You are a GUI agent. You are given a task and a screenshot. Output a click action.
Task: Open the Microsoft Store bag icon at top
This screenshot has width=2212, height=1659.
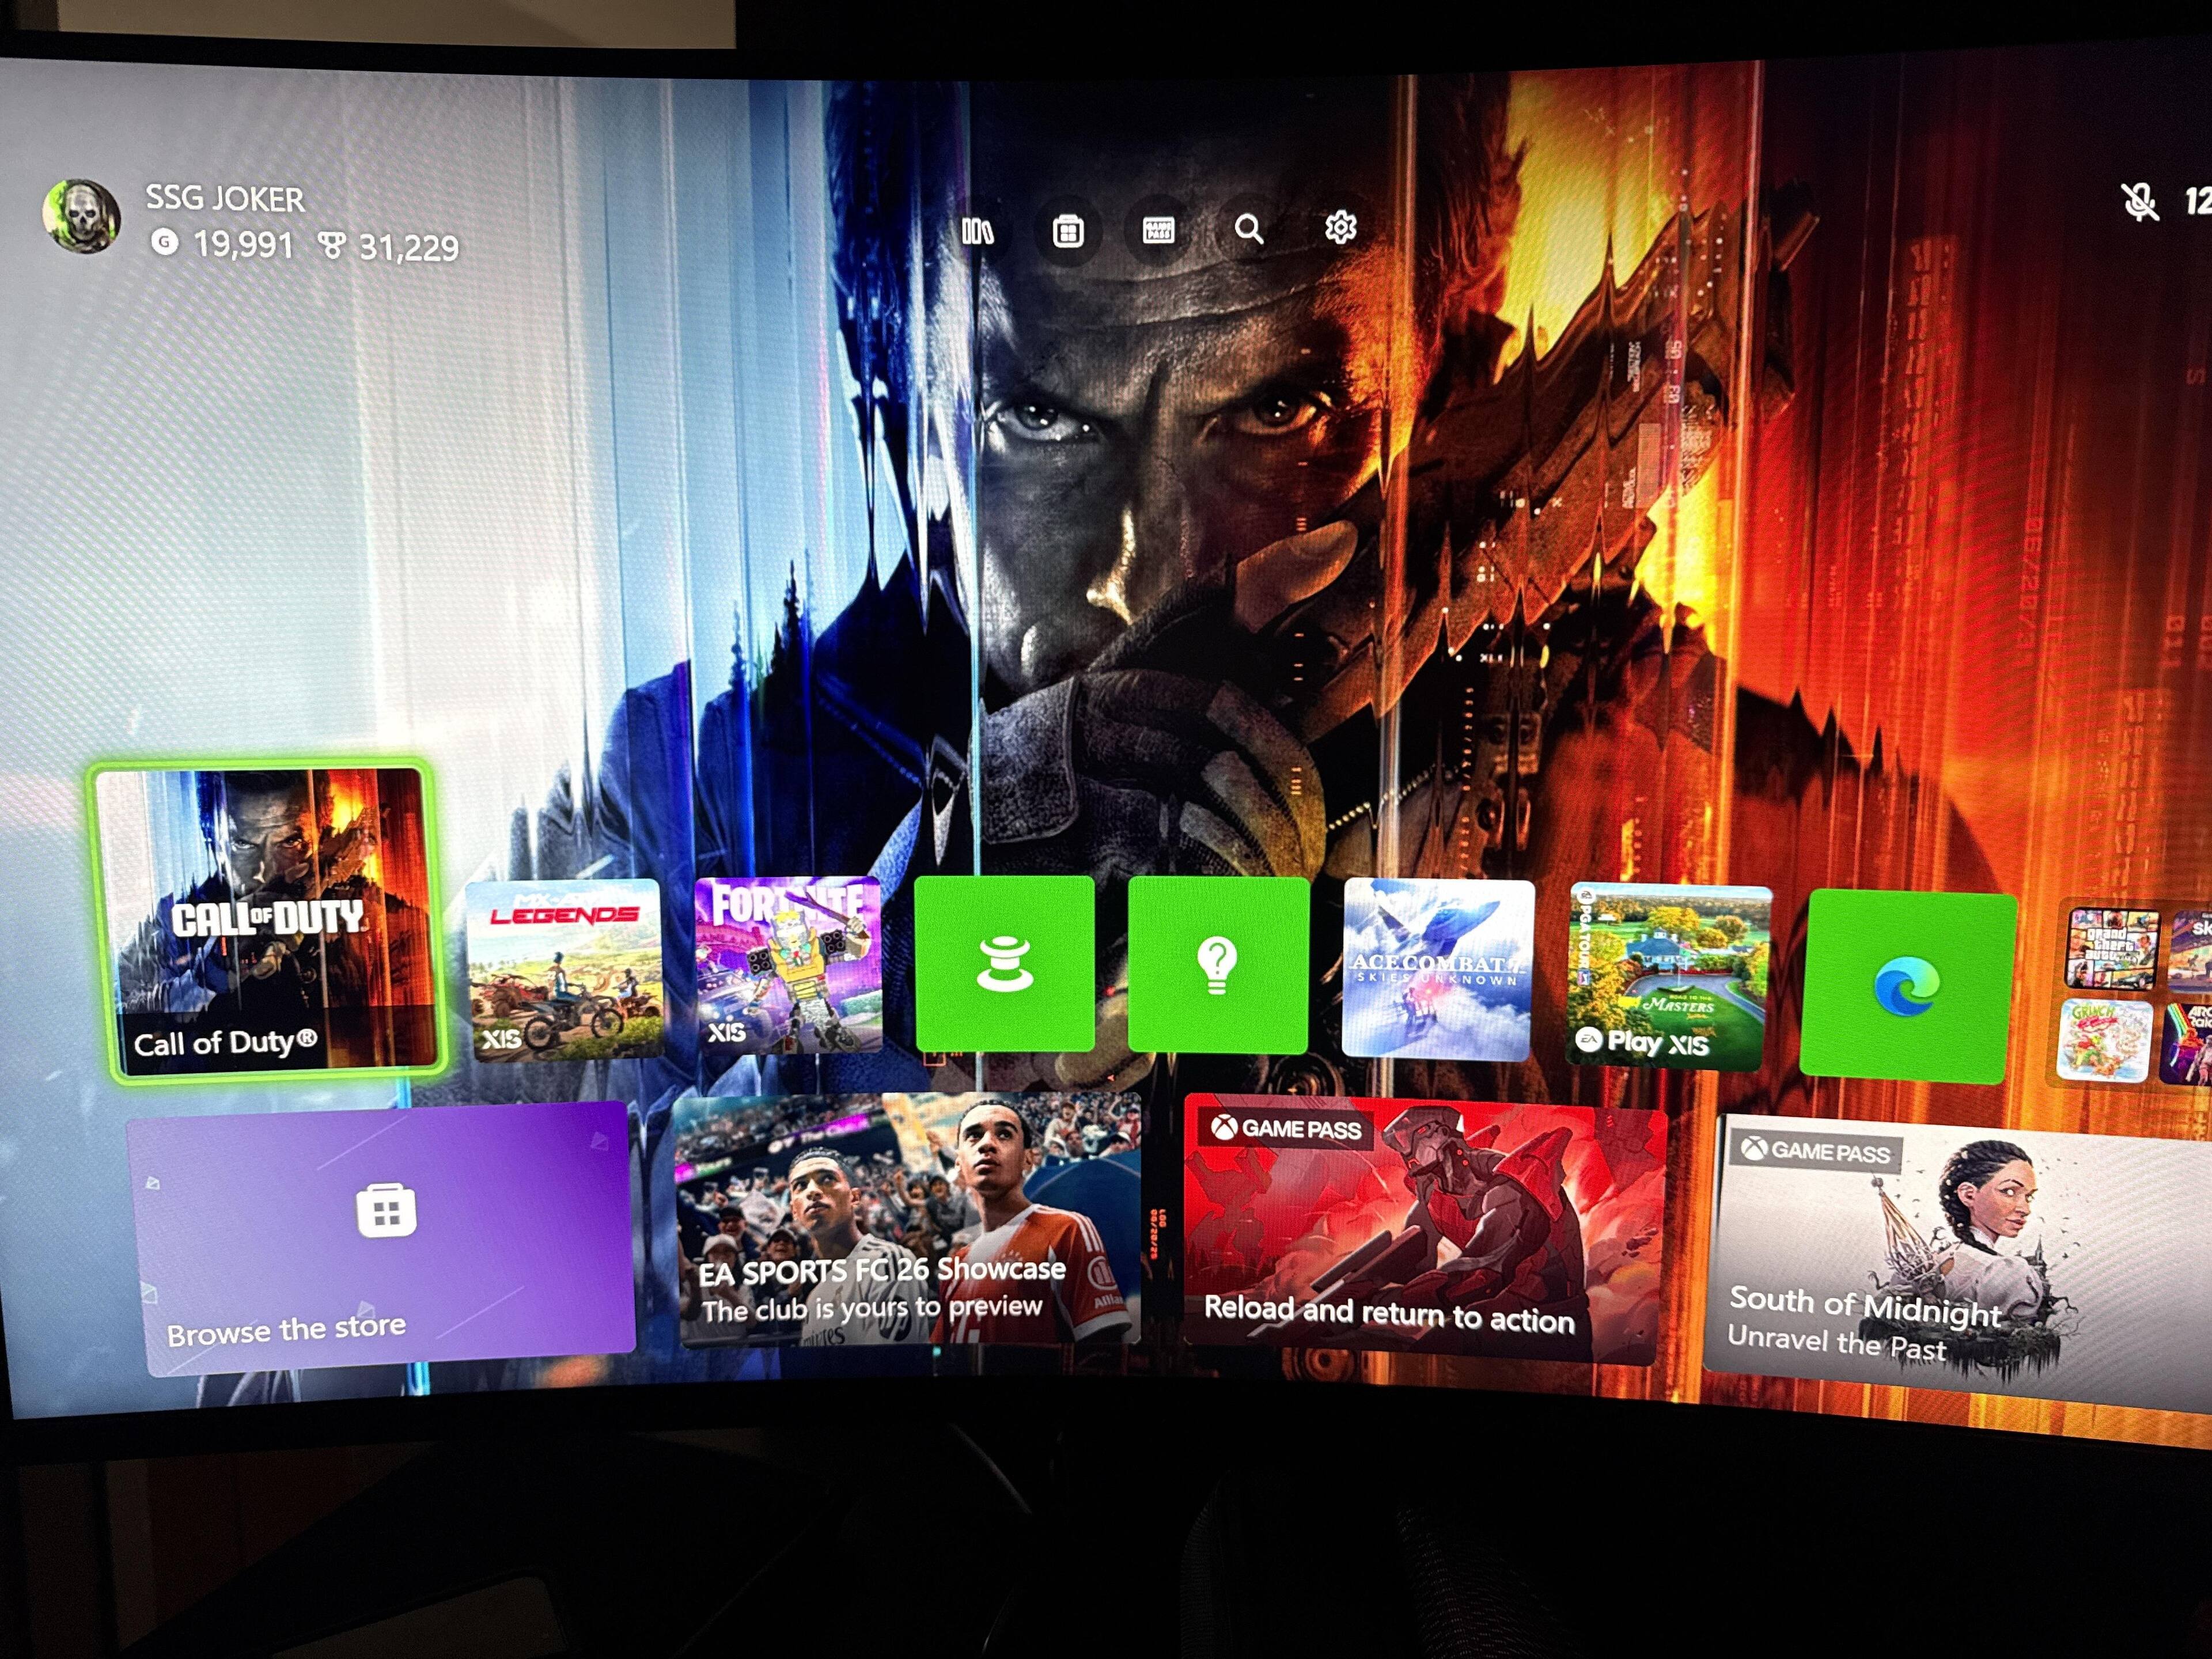[x=1068, y=232]
